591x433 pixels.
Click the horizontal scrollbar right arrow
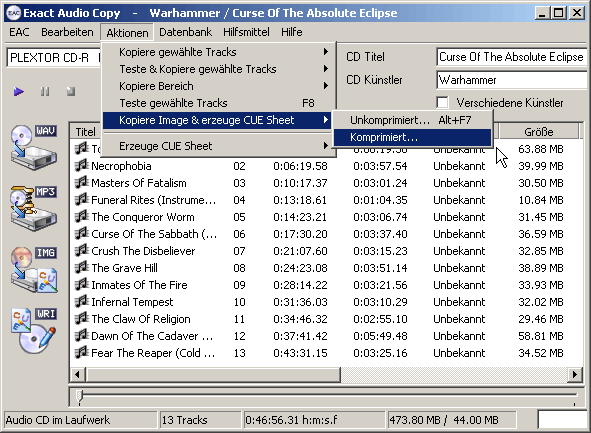574,375
